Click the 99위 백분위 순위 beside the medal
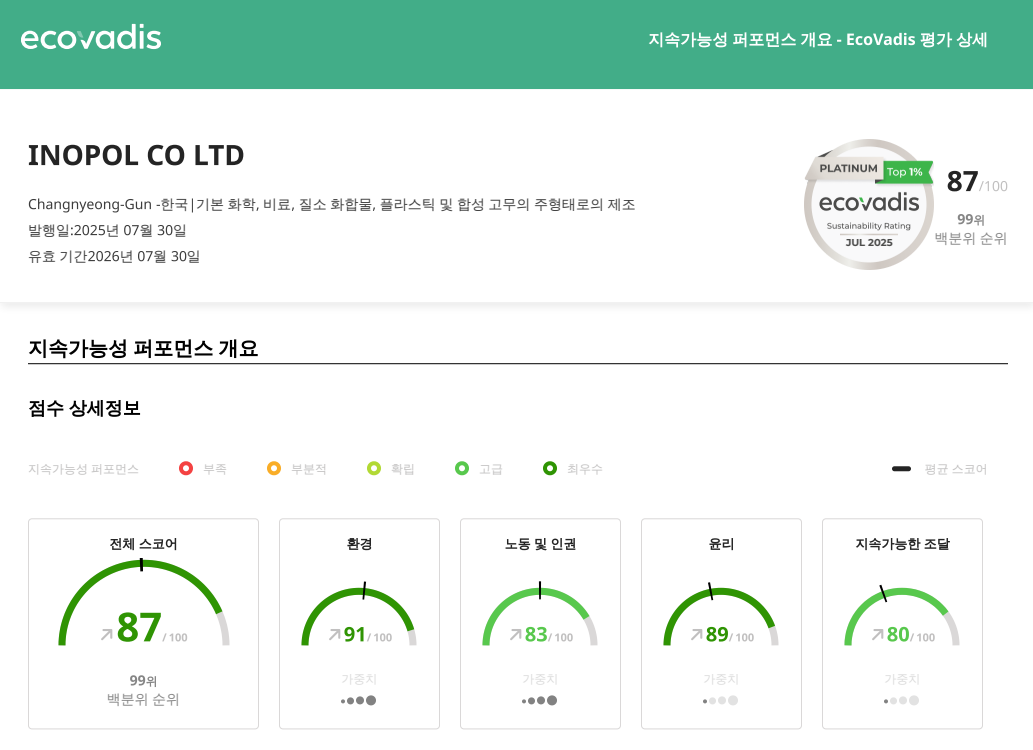Screen dimensions: 1033x750 pos(971,229)
